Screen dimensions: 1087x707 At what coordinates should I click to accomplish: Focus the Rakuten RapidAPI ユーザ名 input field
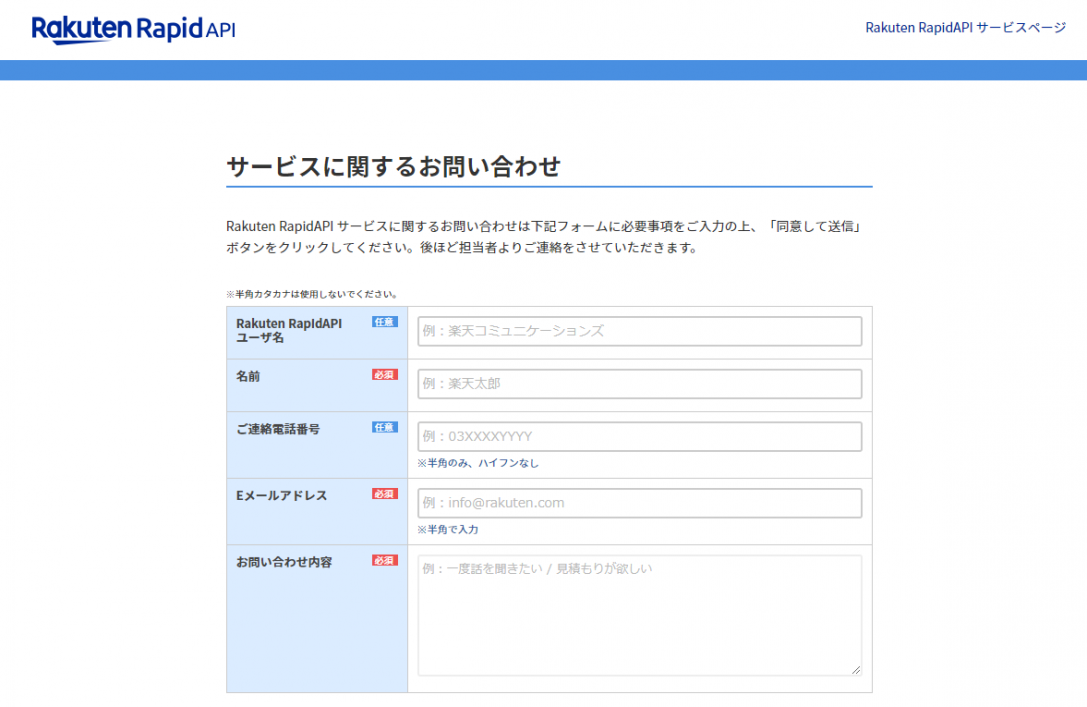pyautogui.click(x=639, y=331)
